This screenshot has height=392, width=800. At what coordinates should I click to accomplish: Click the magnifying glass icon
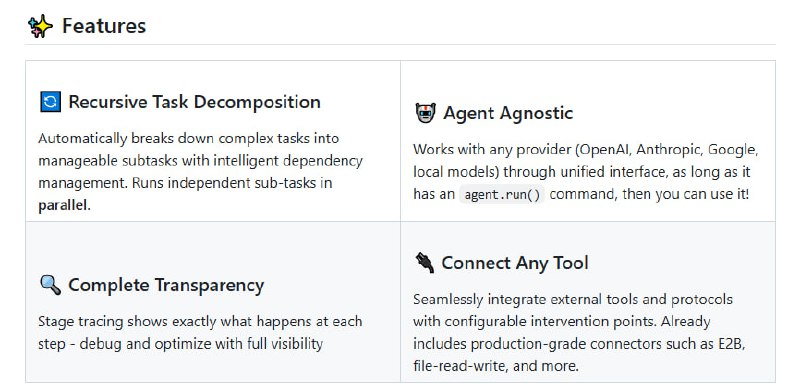coord(50,285)
